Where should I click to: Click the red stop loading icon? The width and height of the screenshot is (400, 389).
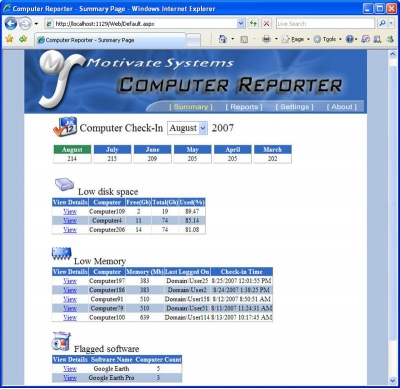266,24
